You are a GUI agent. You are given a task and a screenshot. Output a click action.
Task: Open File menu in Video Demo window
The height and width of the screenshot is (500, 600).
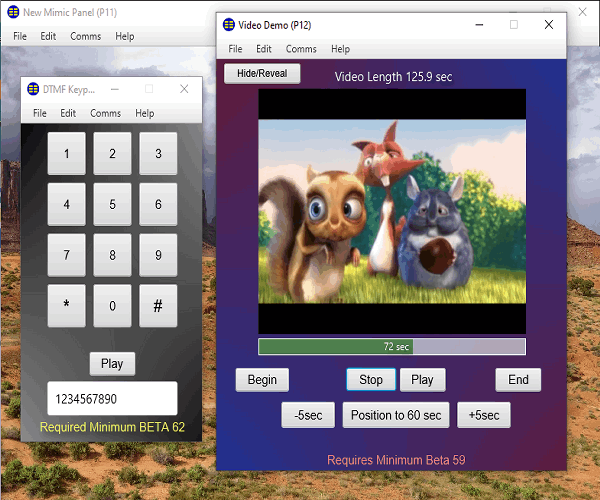[x=235, y=49]
